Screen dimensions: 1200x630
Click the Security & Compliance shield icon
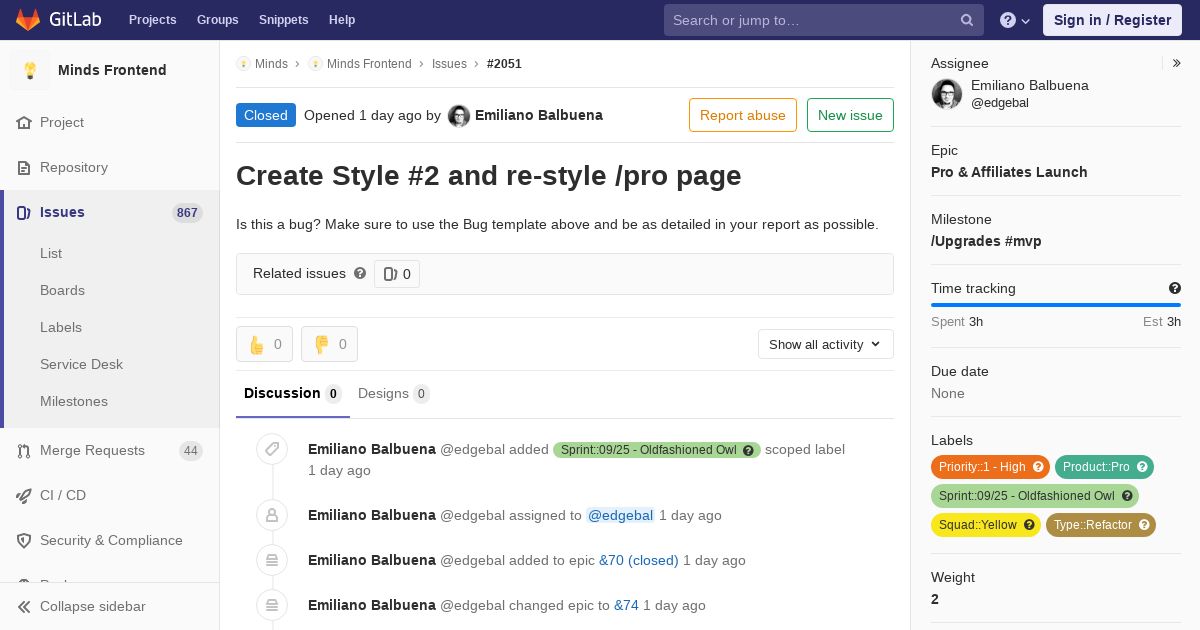(24, 540)
